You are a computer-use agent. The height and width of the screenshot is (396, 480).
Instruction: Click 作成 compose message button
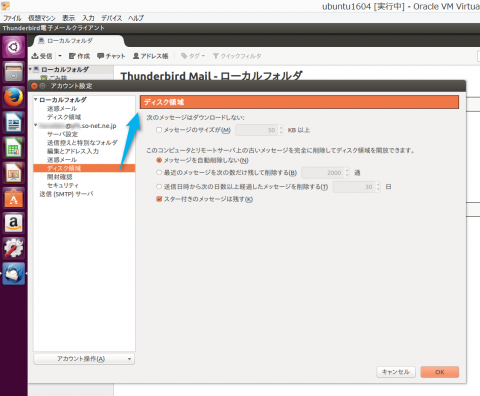pos(79,56)
